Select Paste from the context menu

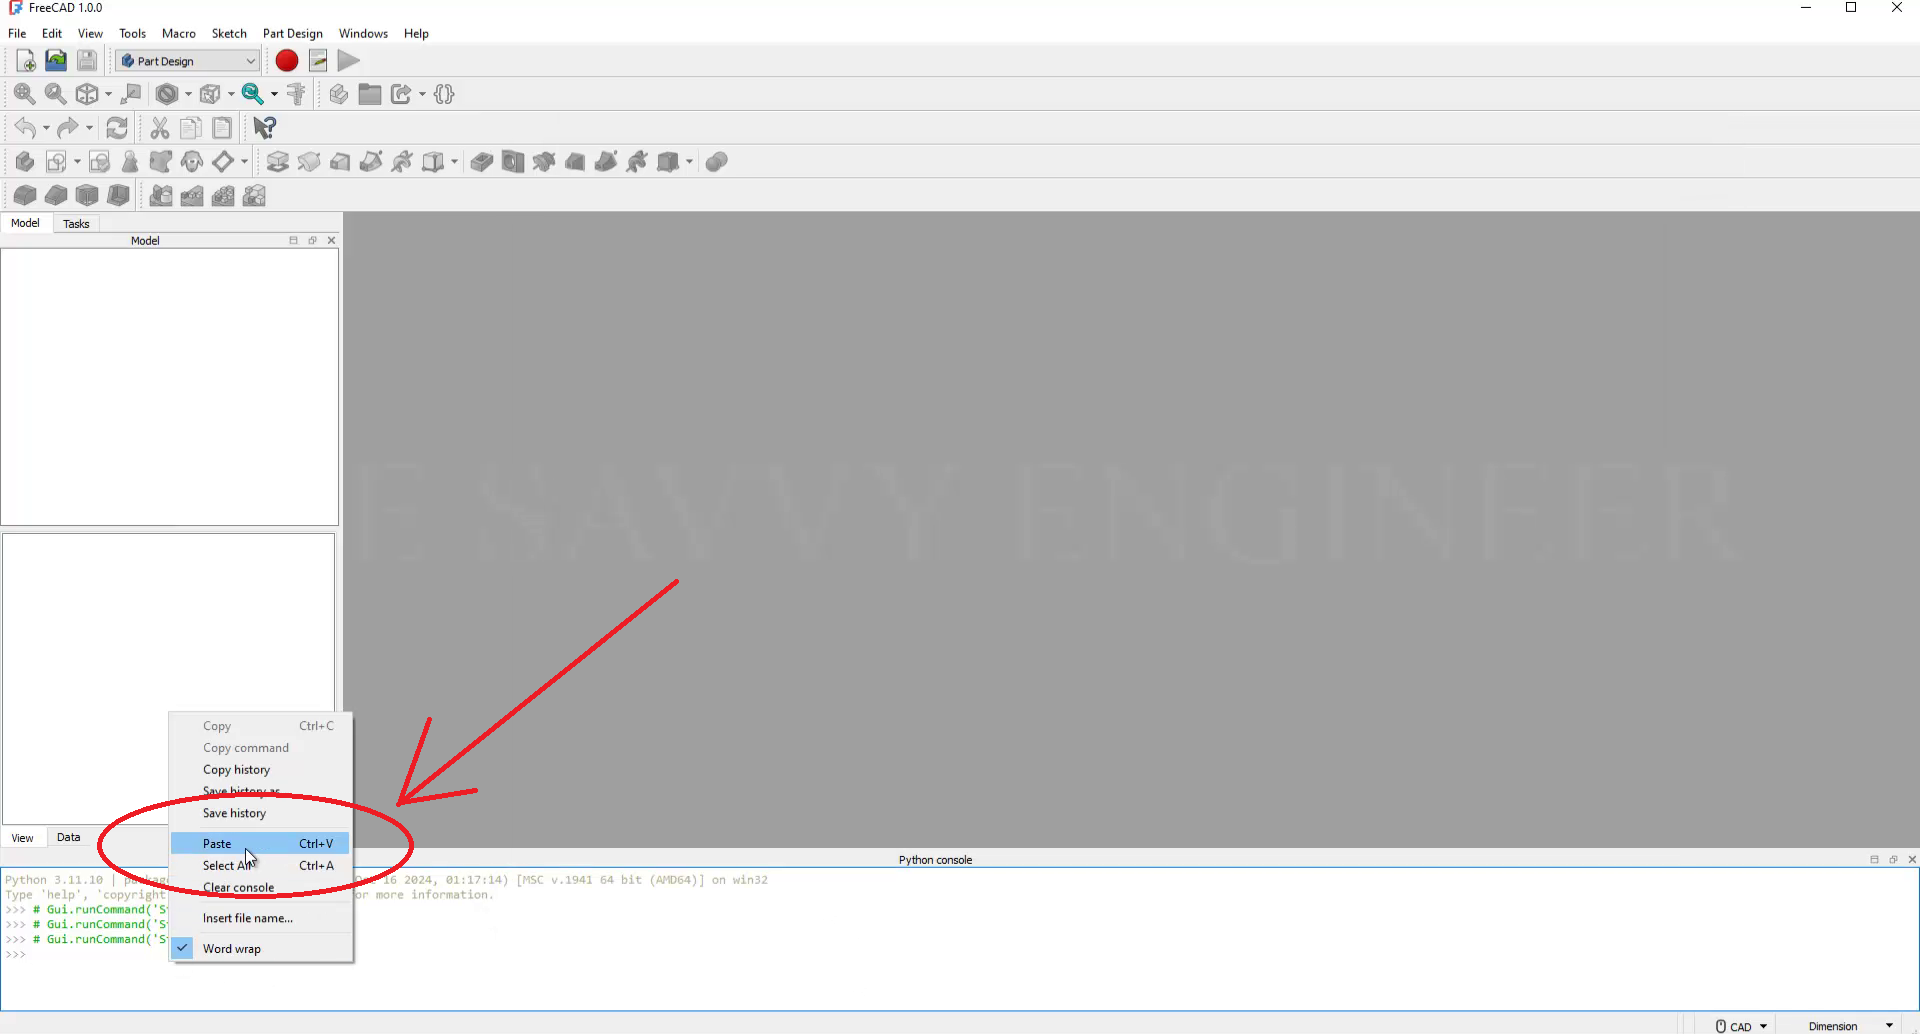(x=217, y=844)
